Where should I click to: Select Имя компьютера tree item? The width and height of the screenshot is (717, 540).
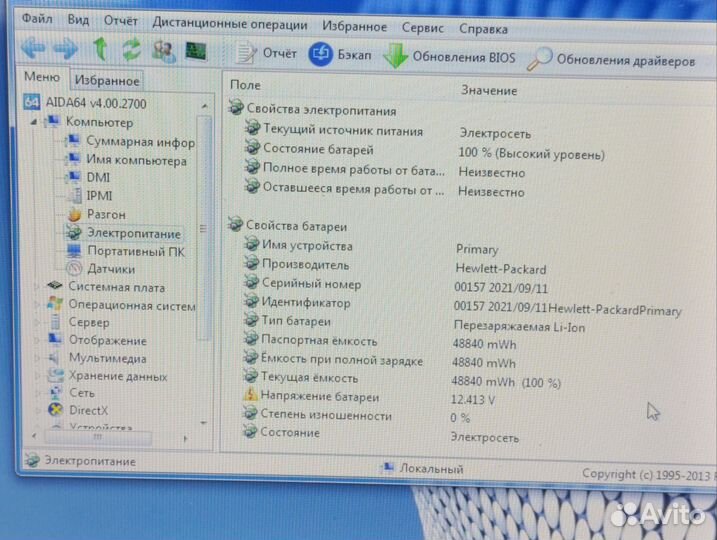126,160
